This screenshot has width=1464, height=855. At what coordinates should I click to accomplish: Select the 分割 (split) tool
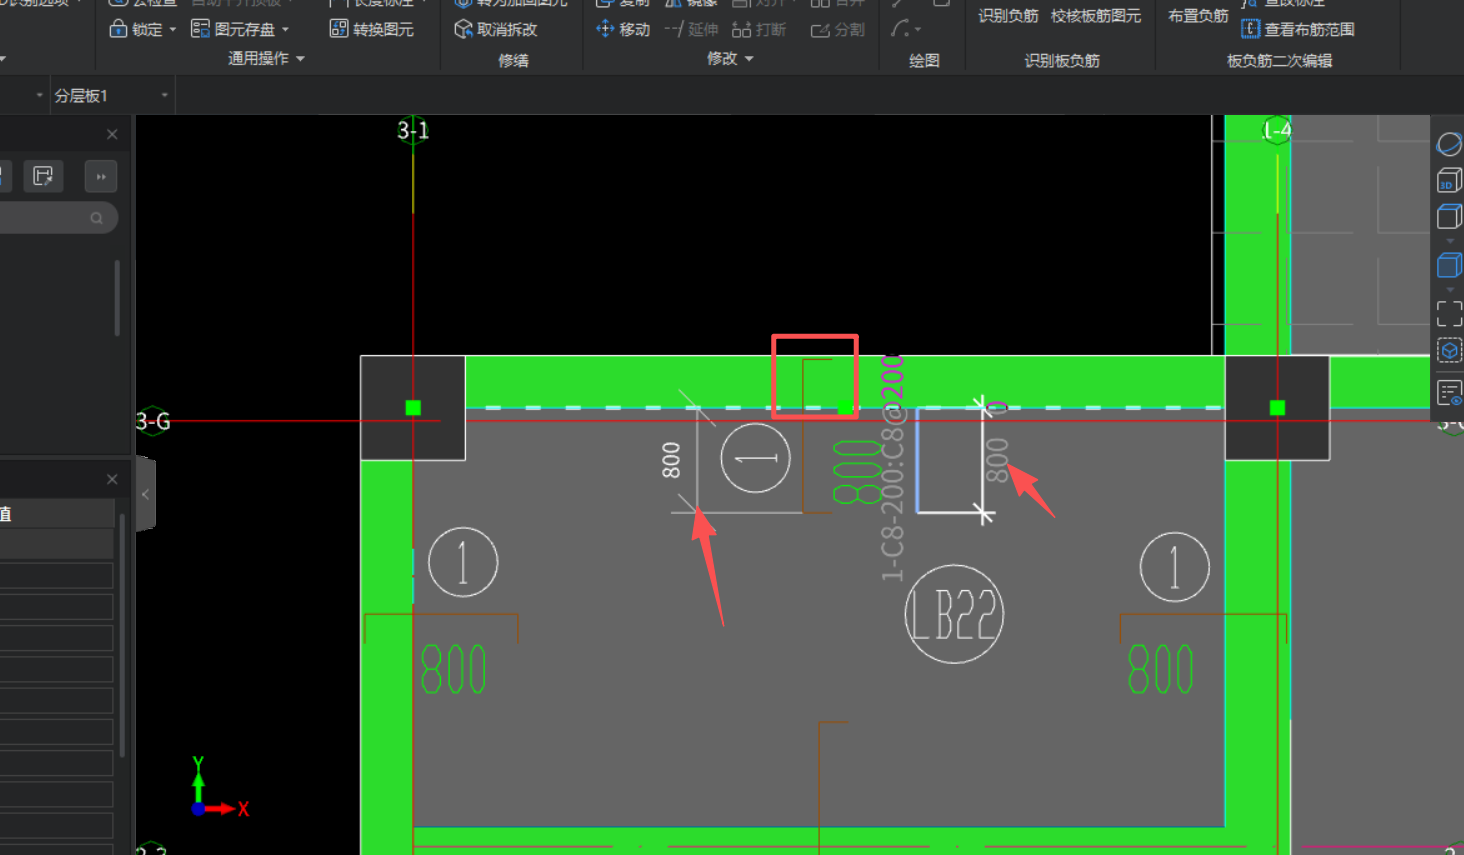[838, 29]
